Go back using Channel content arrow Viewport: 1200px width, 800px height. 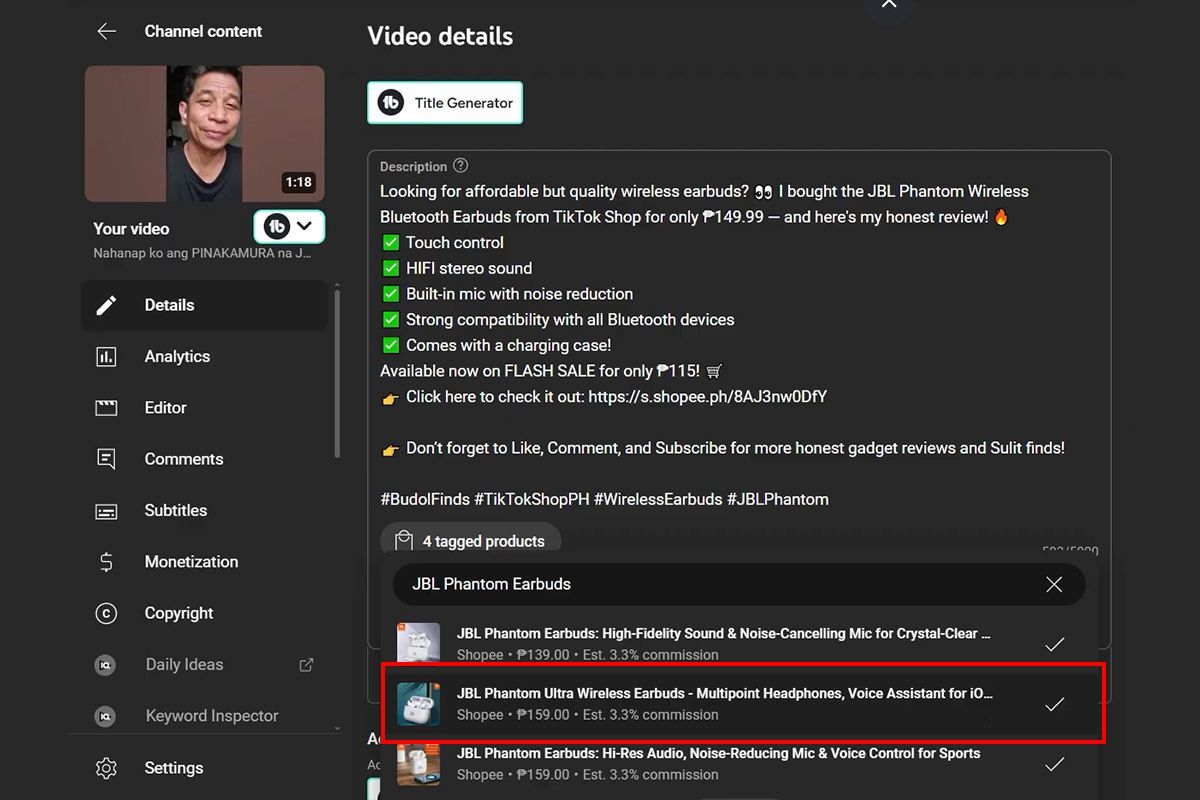click(x=107, y=31)
